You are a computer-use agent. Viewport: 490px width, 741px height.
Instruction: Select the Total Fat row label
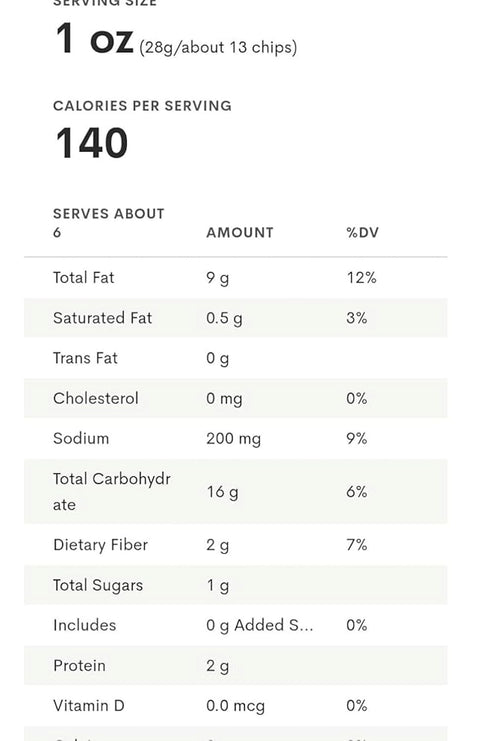tap(84, 277)
